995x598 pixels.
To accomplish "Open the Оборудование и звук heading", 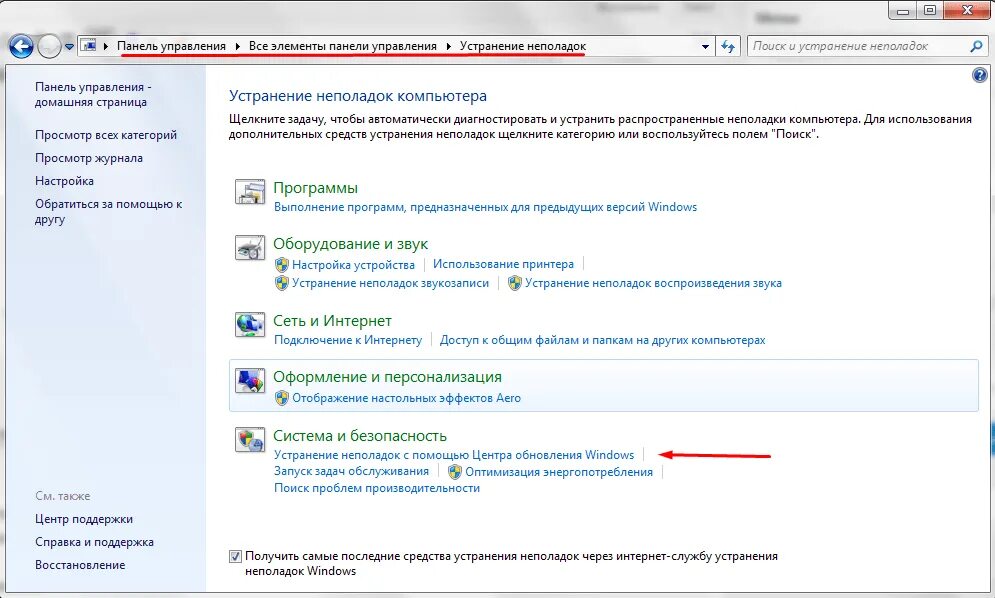I will click(x=350, y=244).
